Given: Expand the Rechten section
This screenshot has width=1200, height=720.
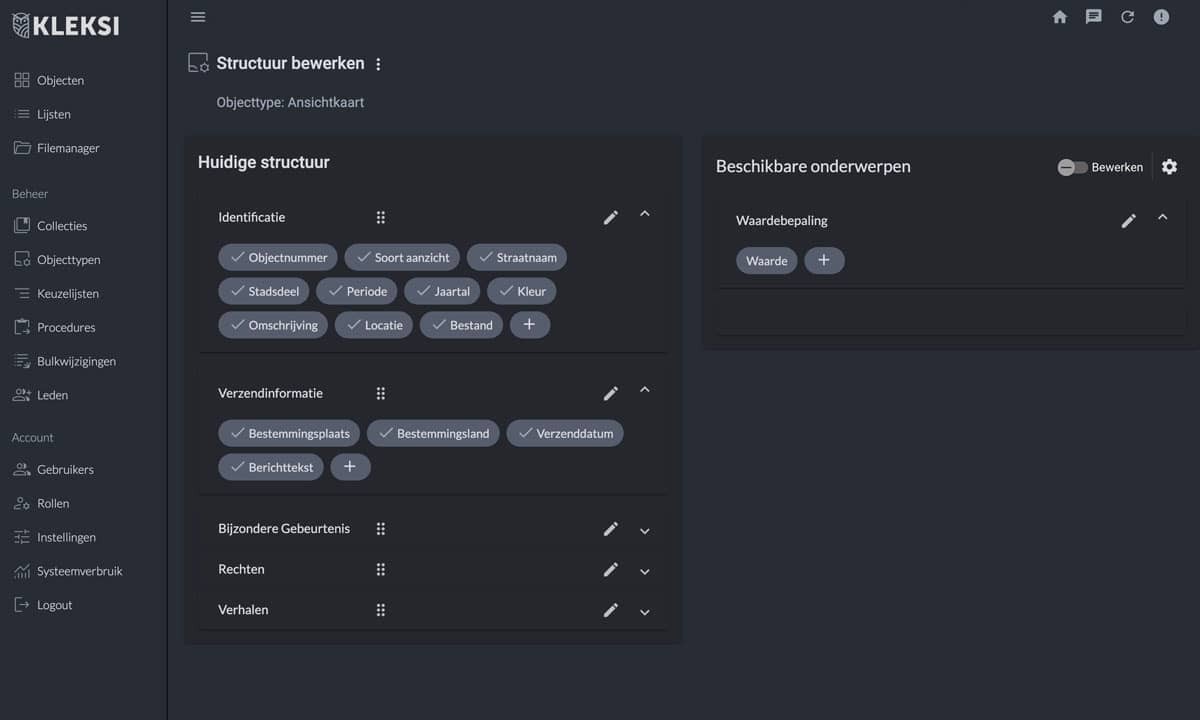Looking at the screenshot, I should coord(645,571).
